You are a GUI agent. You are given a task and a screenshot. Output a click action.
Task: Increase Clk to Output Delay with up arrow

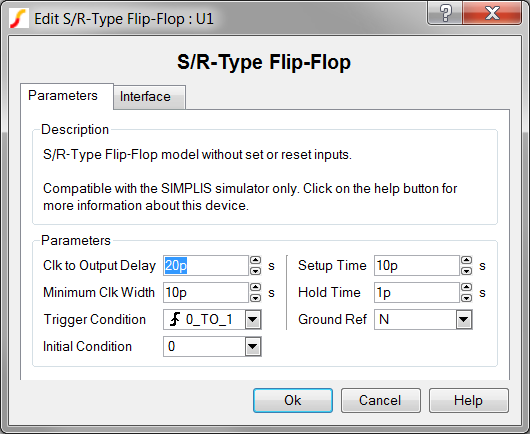tap(256, 260)
